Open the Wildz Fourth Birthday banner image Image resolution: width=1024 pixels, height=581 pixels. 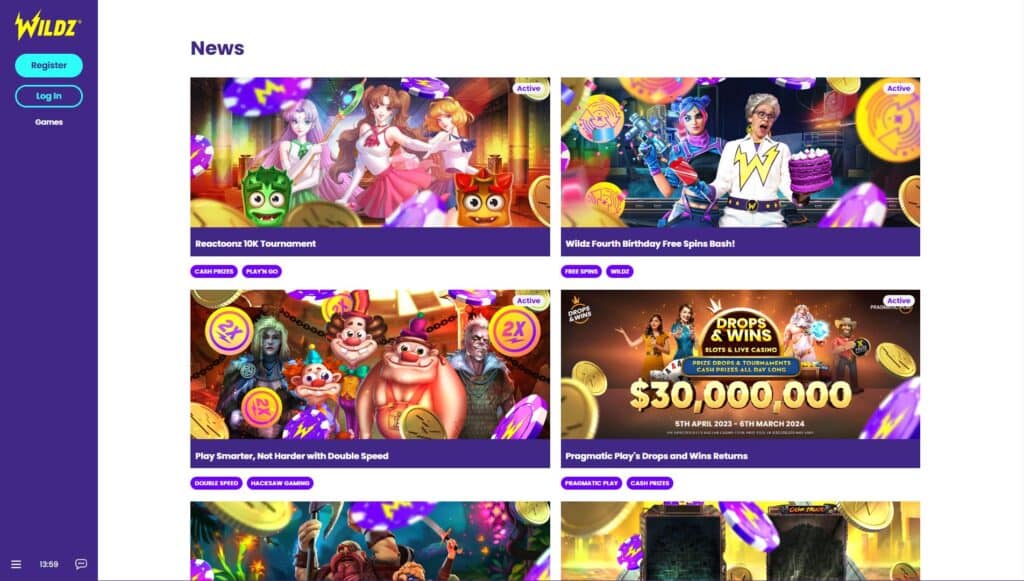(741, 152)
